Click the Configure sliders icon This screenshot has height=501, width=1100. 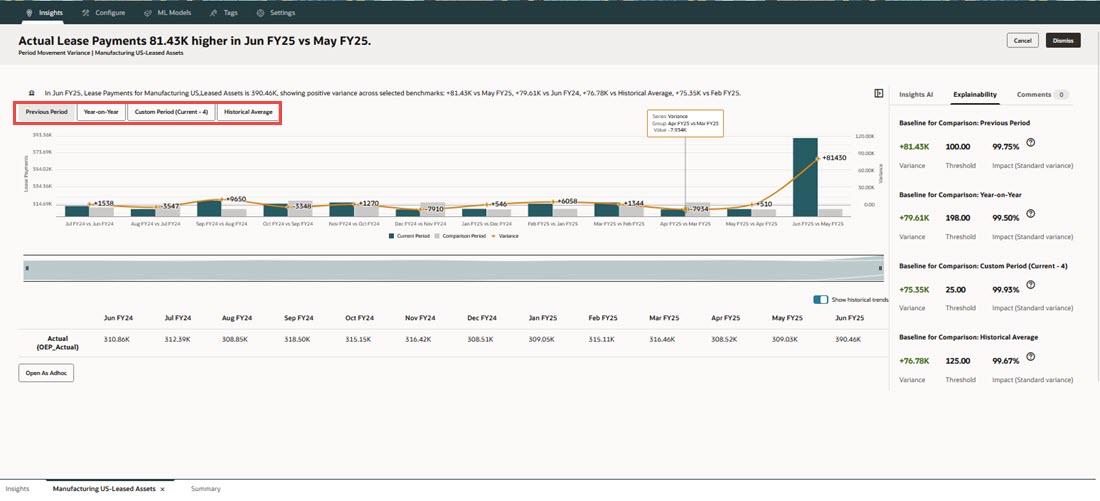pyautogui.click(x=85, y=13)
